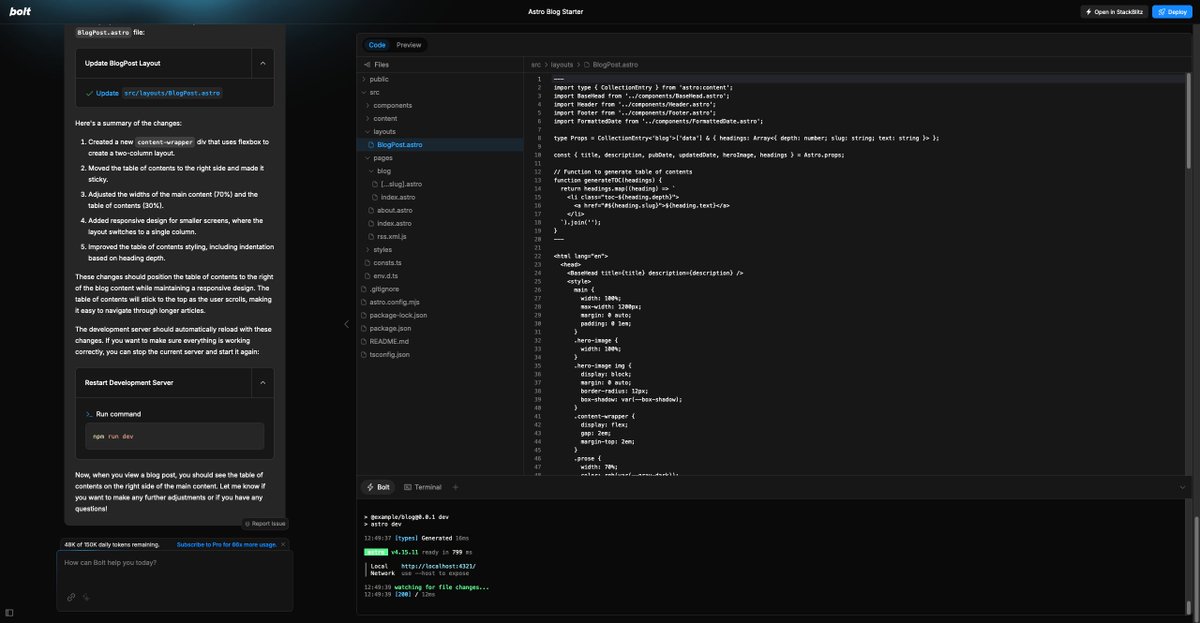The image size is (1200, 623).
Task: Add a new terminal with the plus icon
Action: (455, 487)
